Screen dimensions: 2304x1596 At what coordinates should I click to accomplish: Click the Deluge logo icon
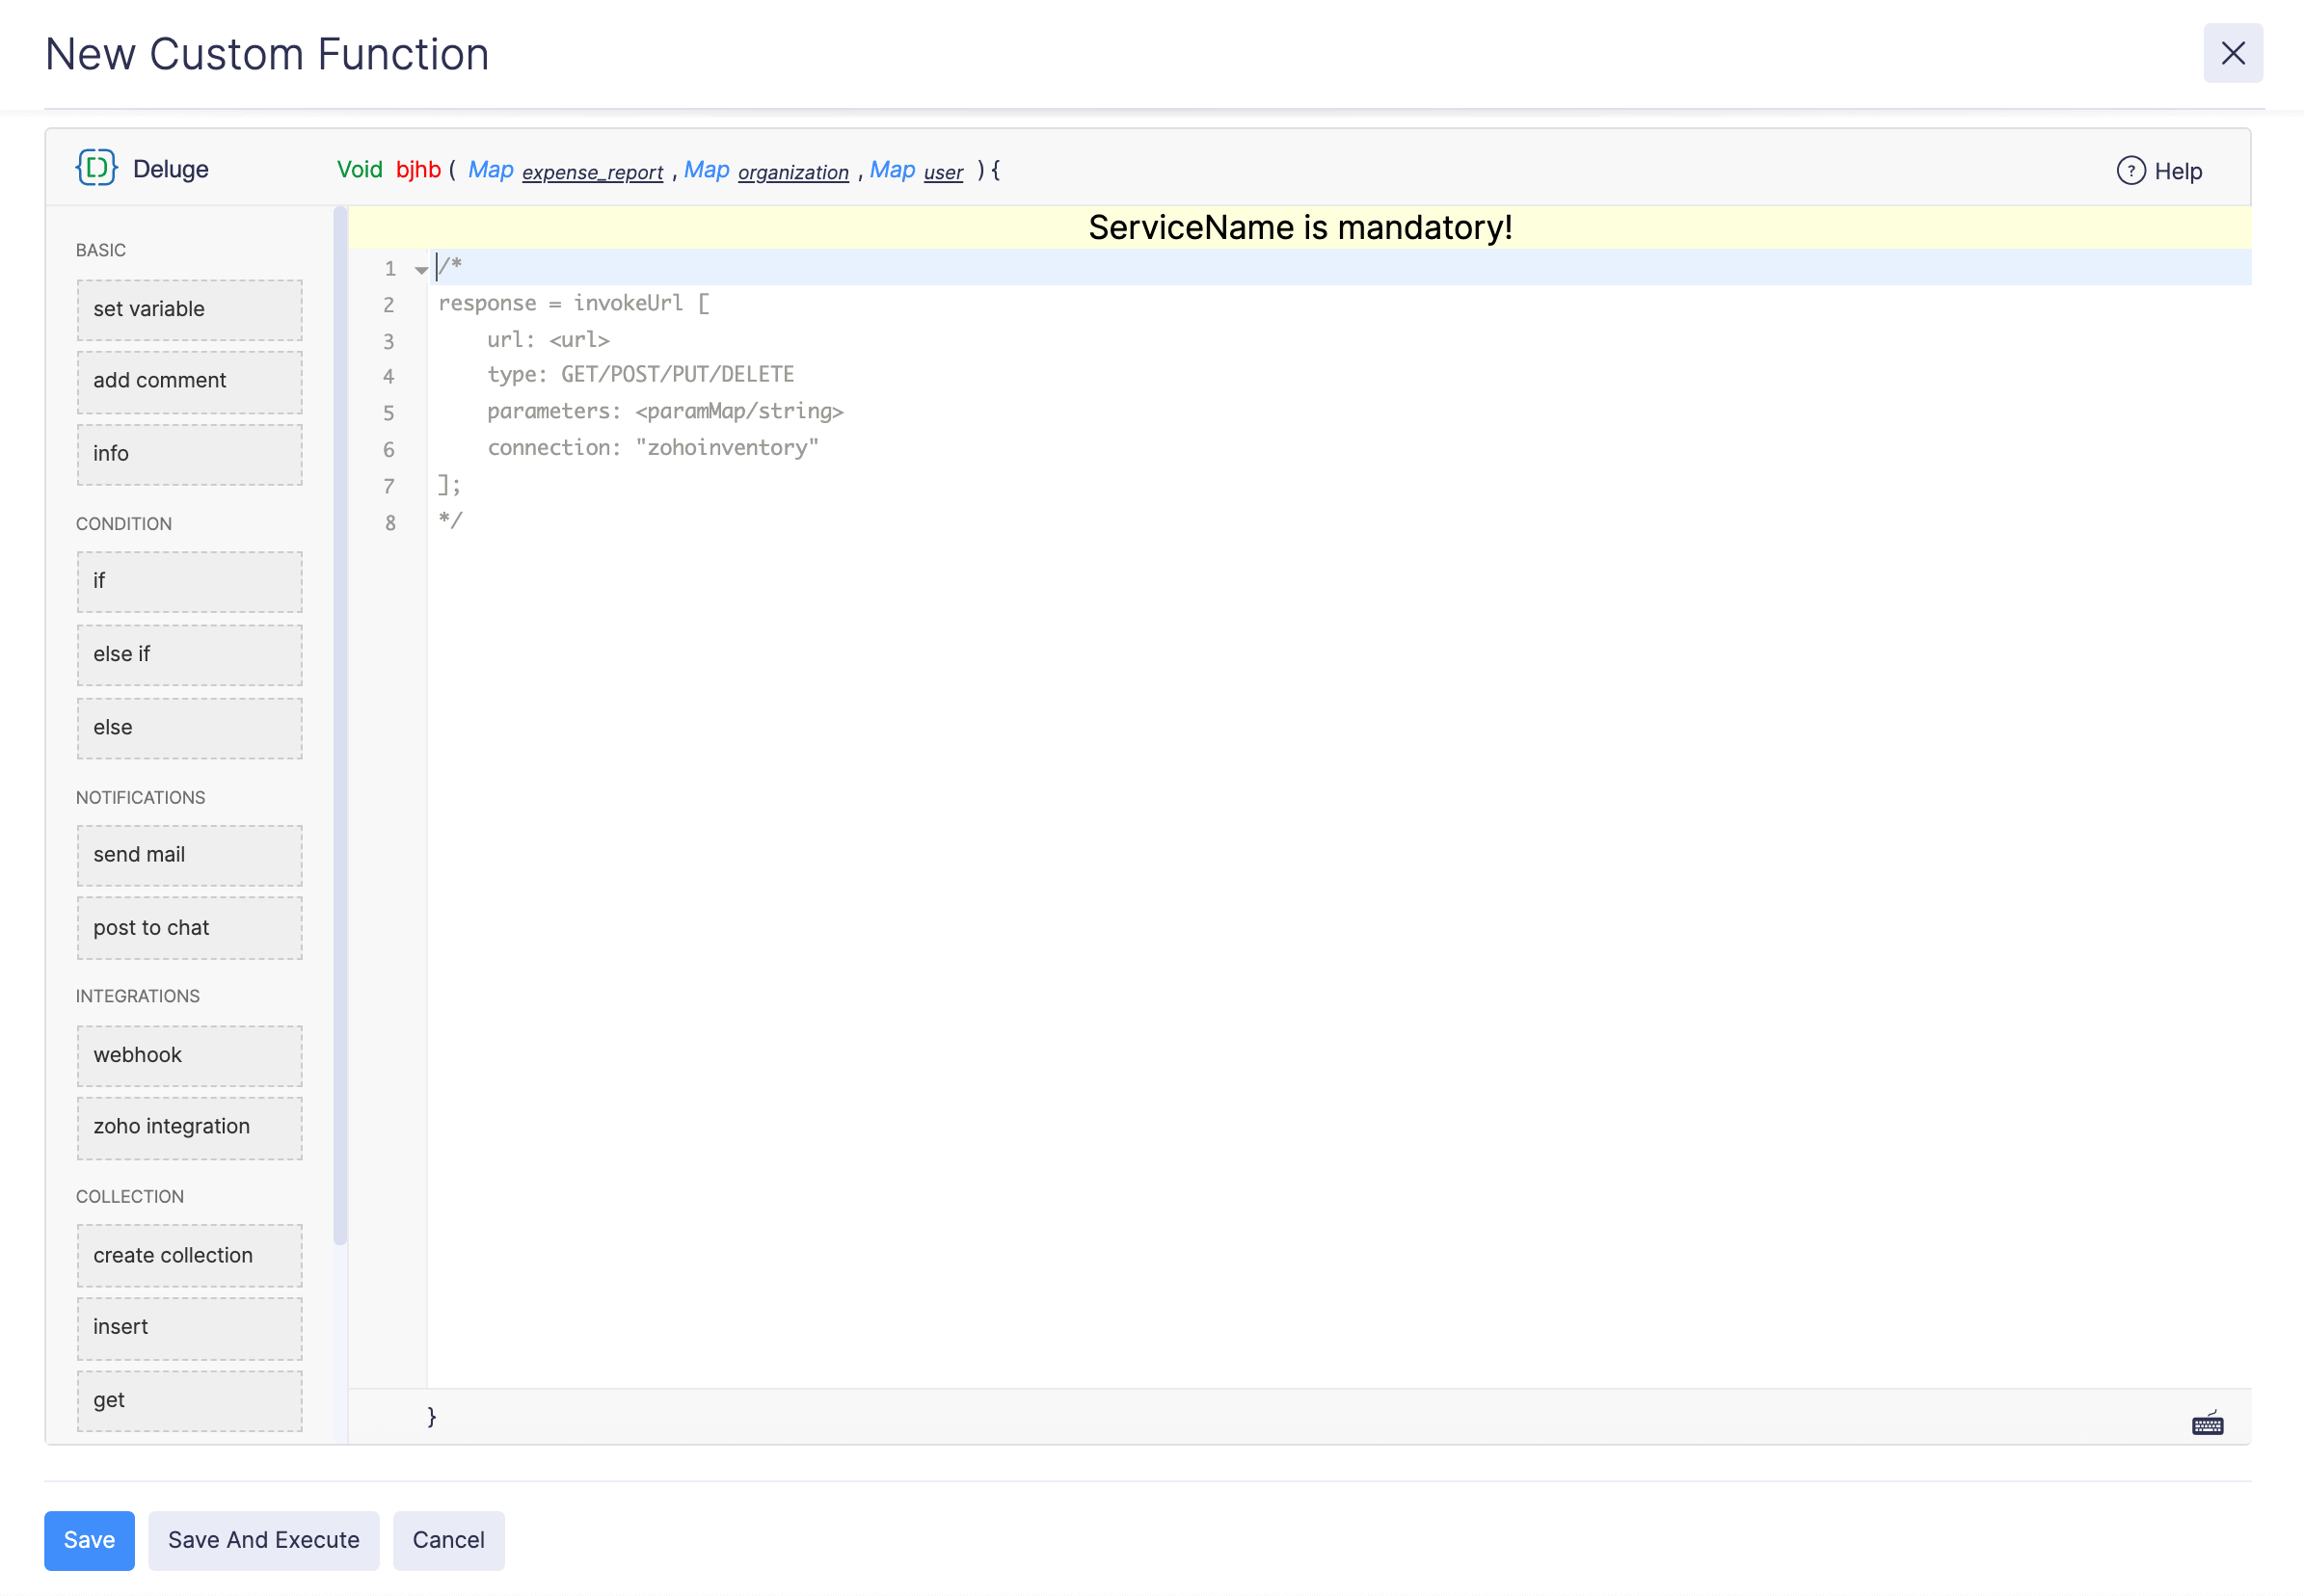97,168
